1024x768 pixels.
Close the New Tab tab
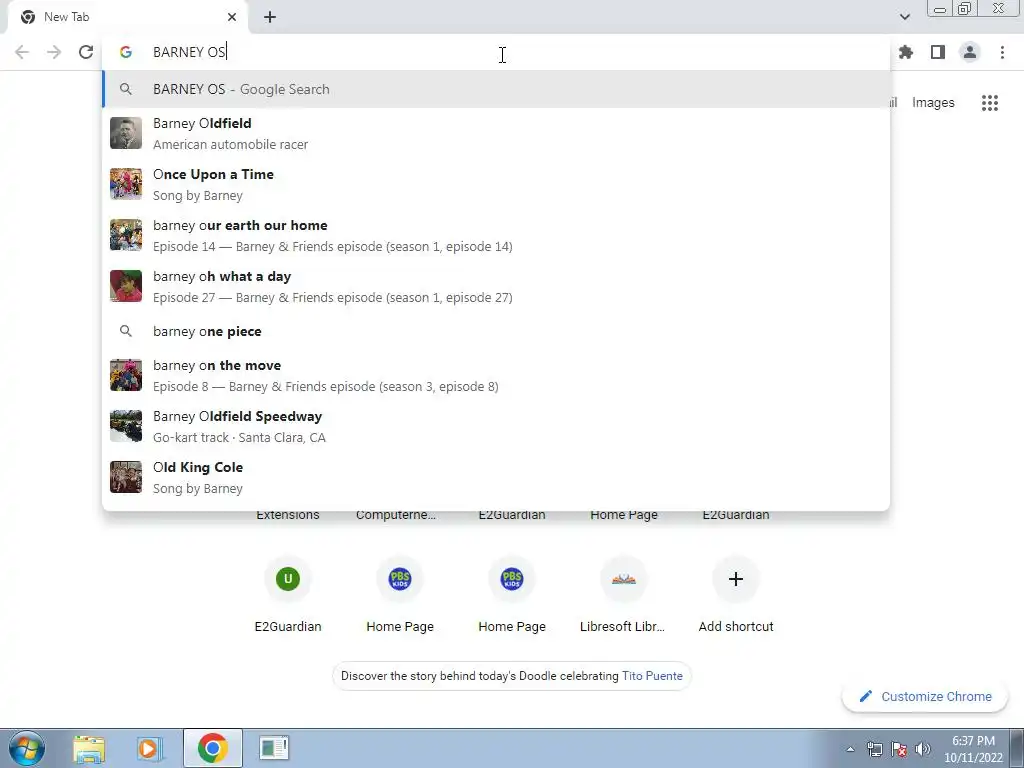coord(232,17)
